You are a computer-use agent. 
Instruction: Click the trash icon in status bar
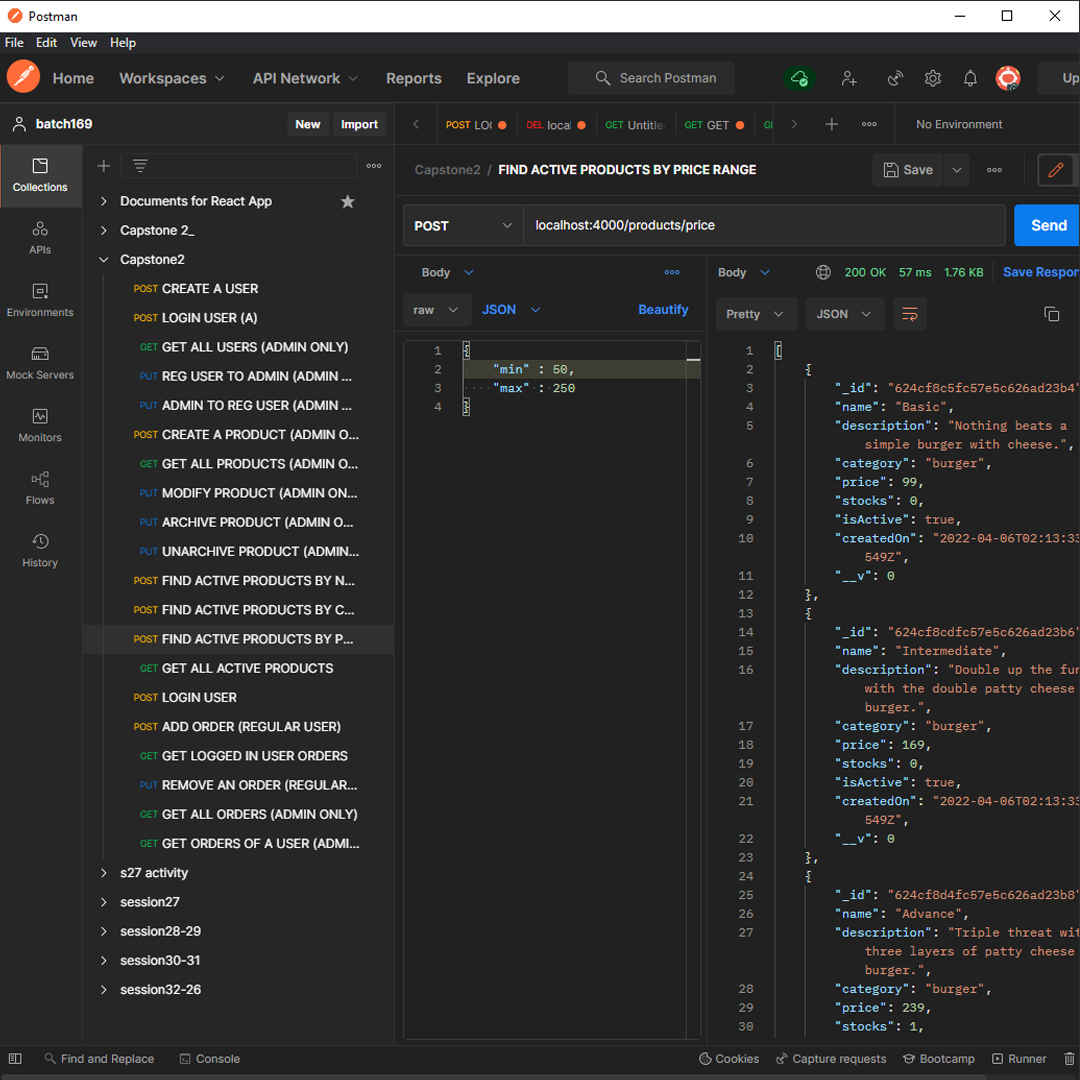tap(1069, 1059)
